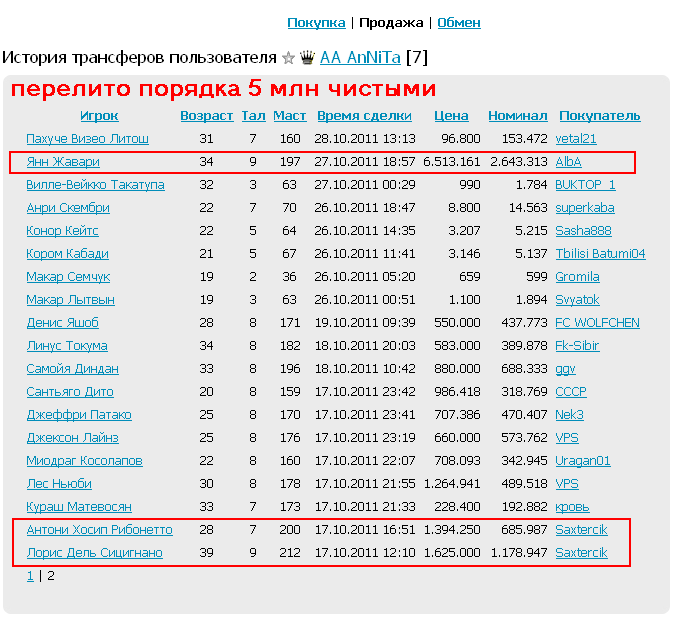Open buyer vetal21 profile
Screen dimensions: 680x620
click(576, 139)
